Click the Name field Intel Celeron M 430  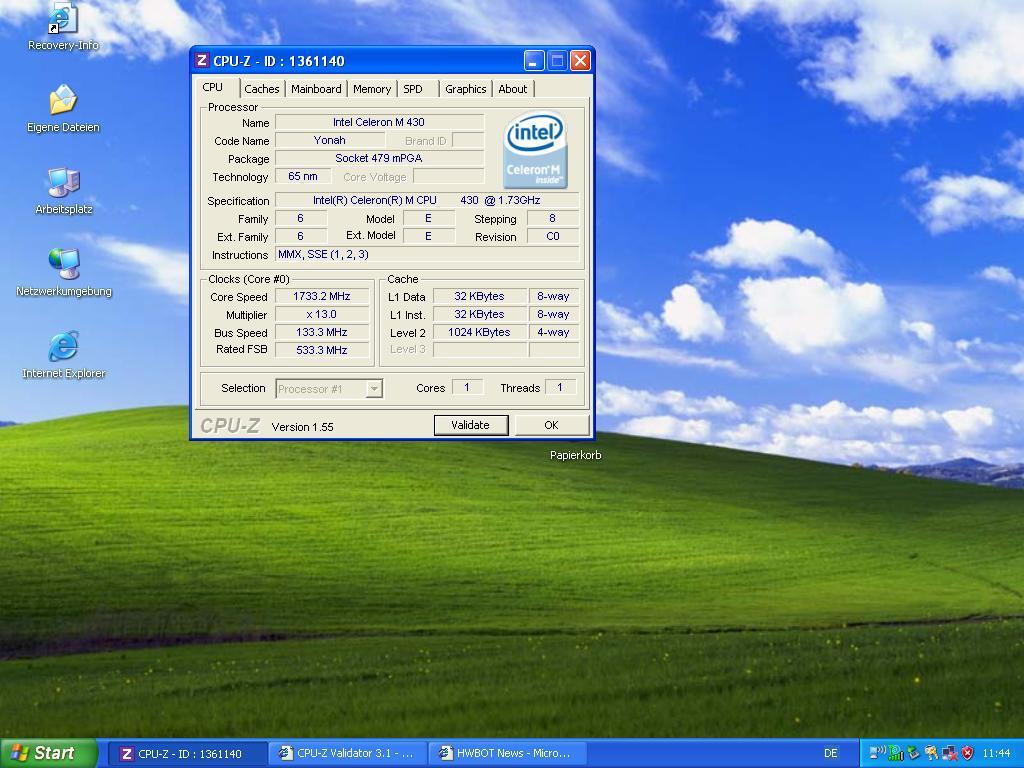point(379,122)
